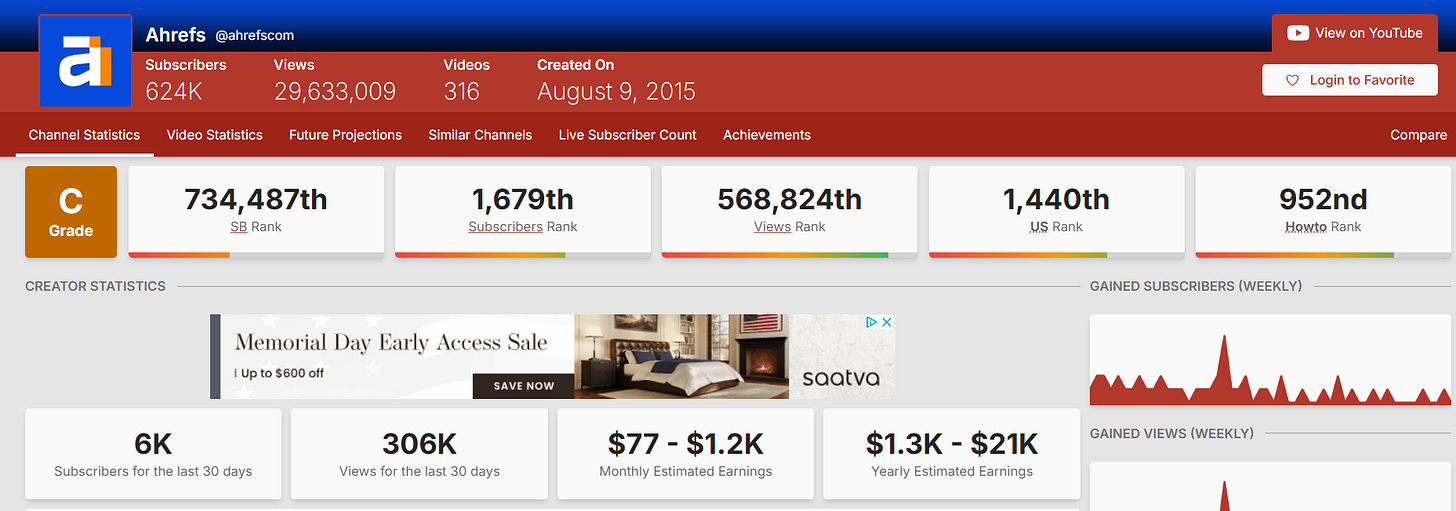The height and width of the screenshot is (511, 1456).
Task: Click the Gained Subscribers weekly chart
Action: click(x=1270, y=360)
